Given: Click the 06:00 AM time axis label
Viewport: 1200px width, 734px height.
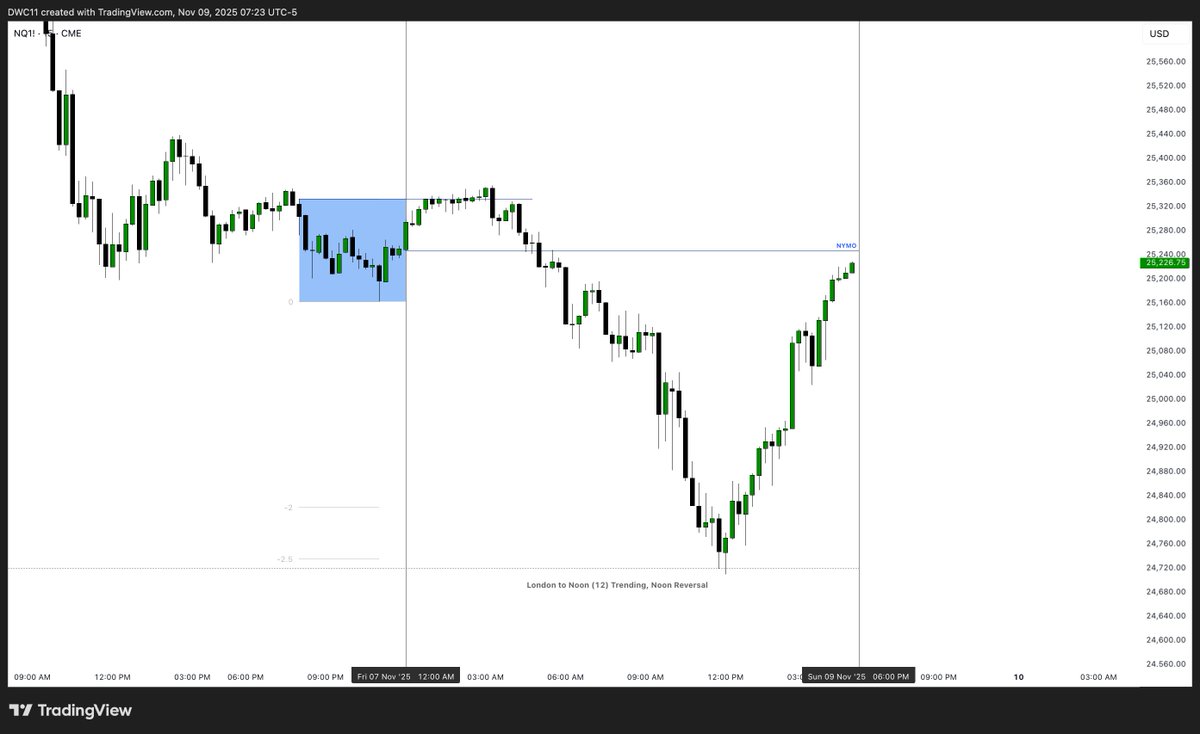Looking at the screenshot, I should click(x=565, y=677).
